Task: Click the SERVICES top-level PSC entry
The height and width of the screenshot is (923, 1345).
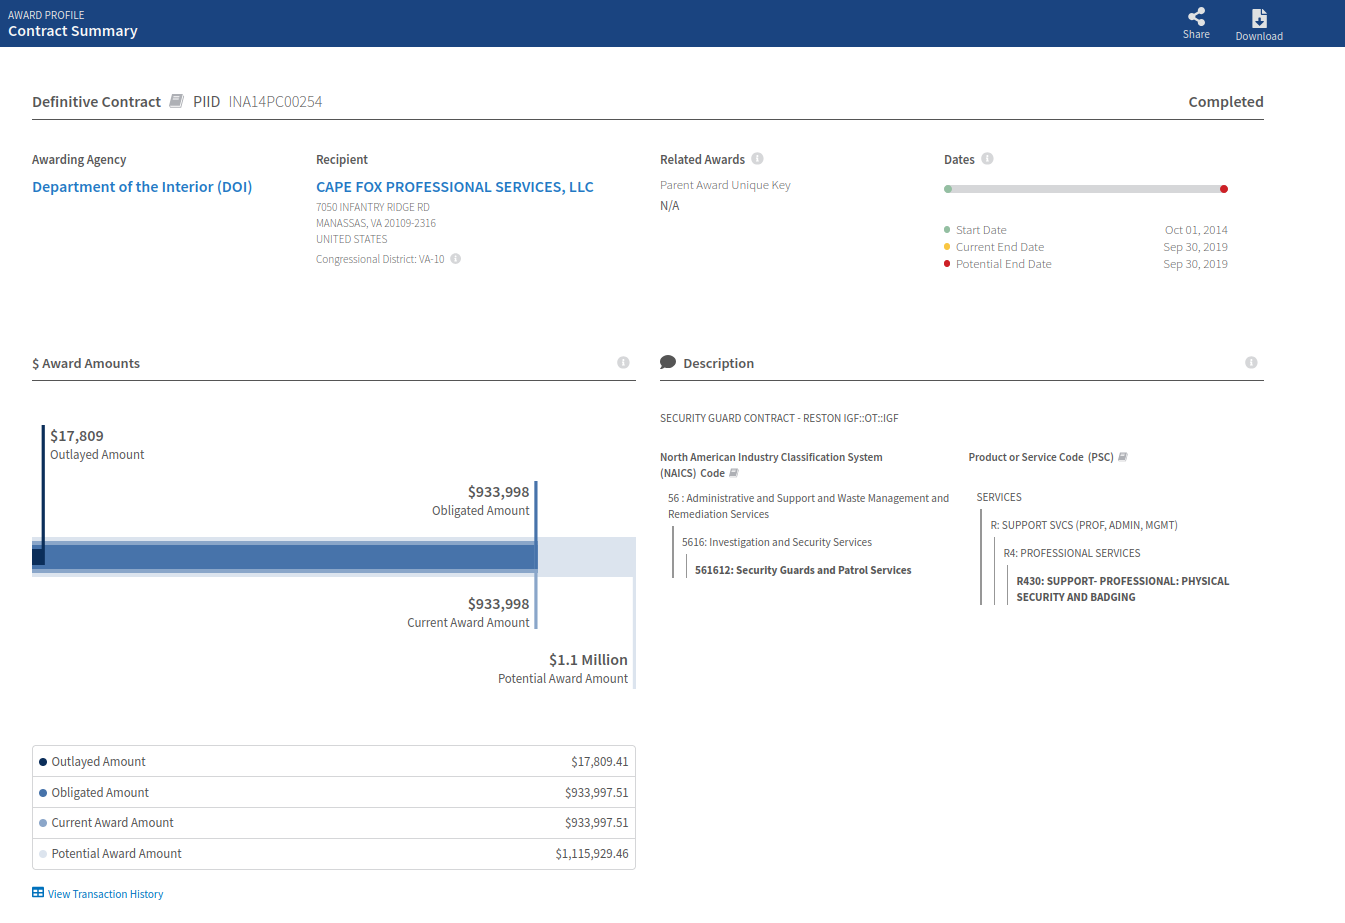Action: [x=999, y=497]
